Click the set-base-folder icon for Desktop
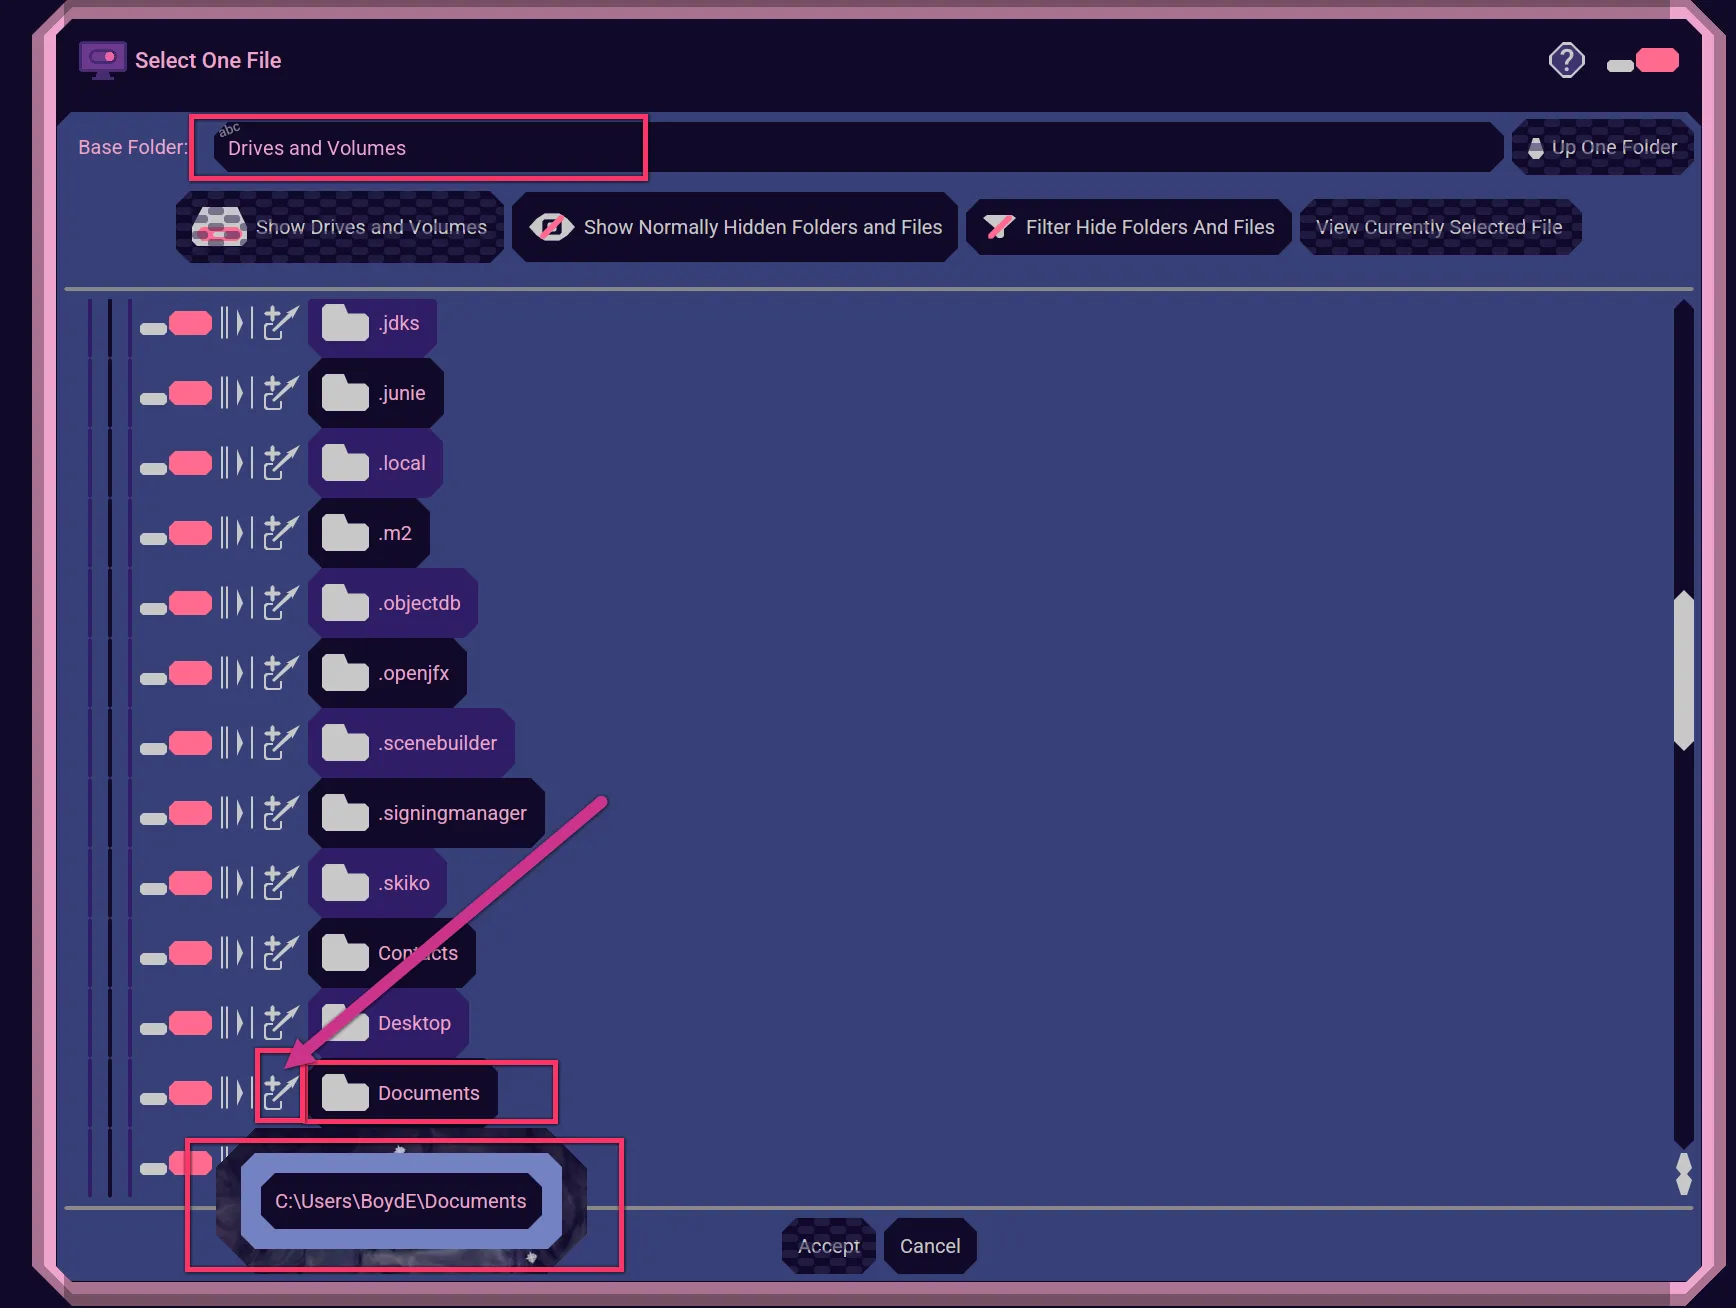1736x1308 pixels. (281, 1023)
